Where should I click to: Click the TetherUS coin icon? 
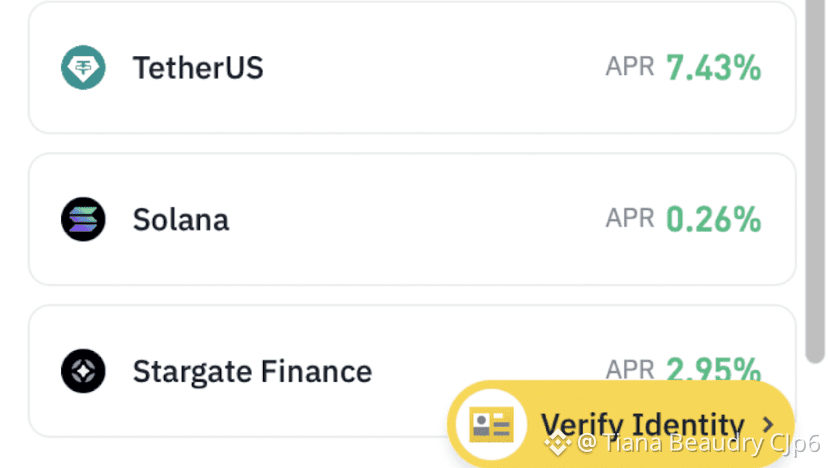82,68
